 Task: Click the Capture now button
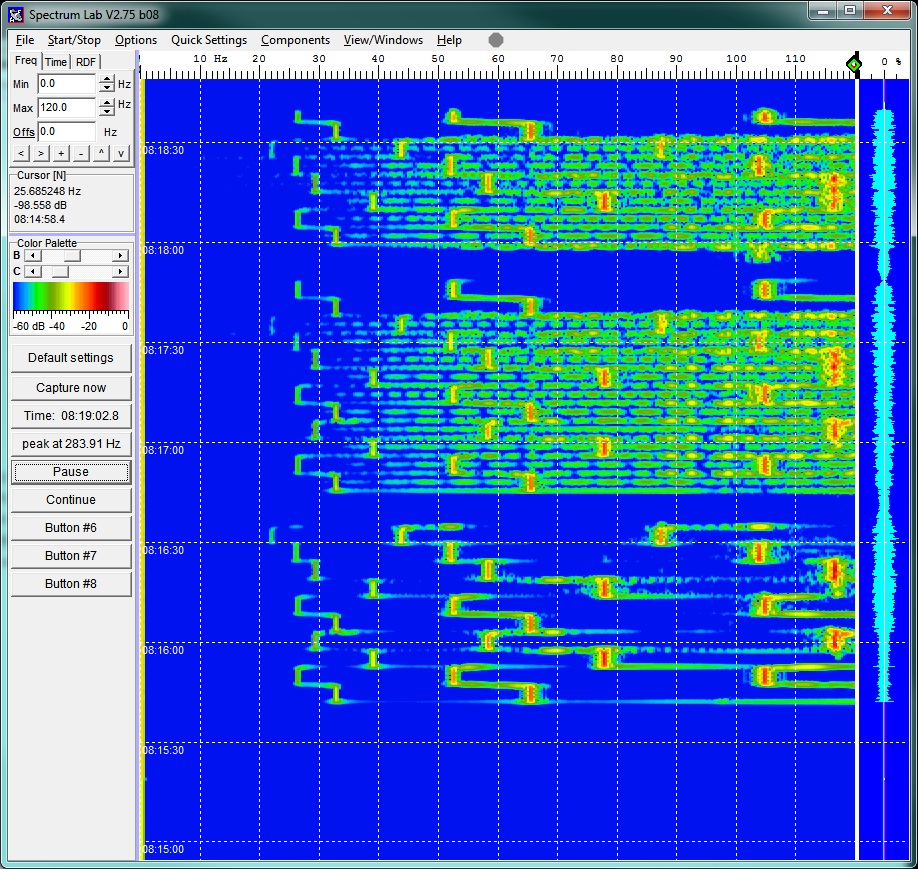click(71, 388)
